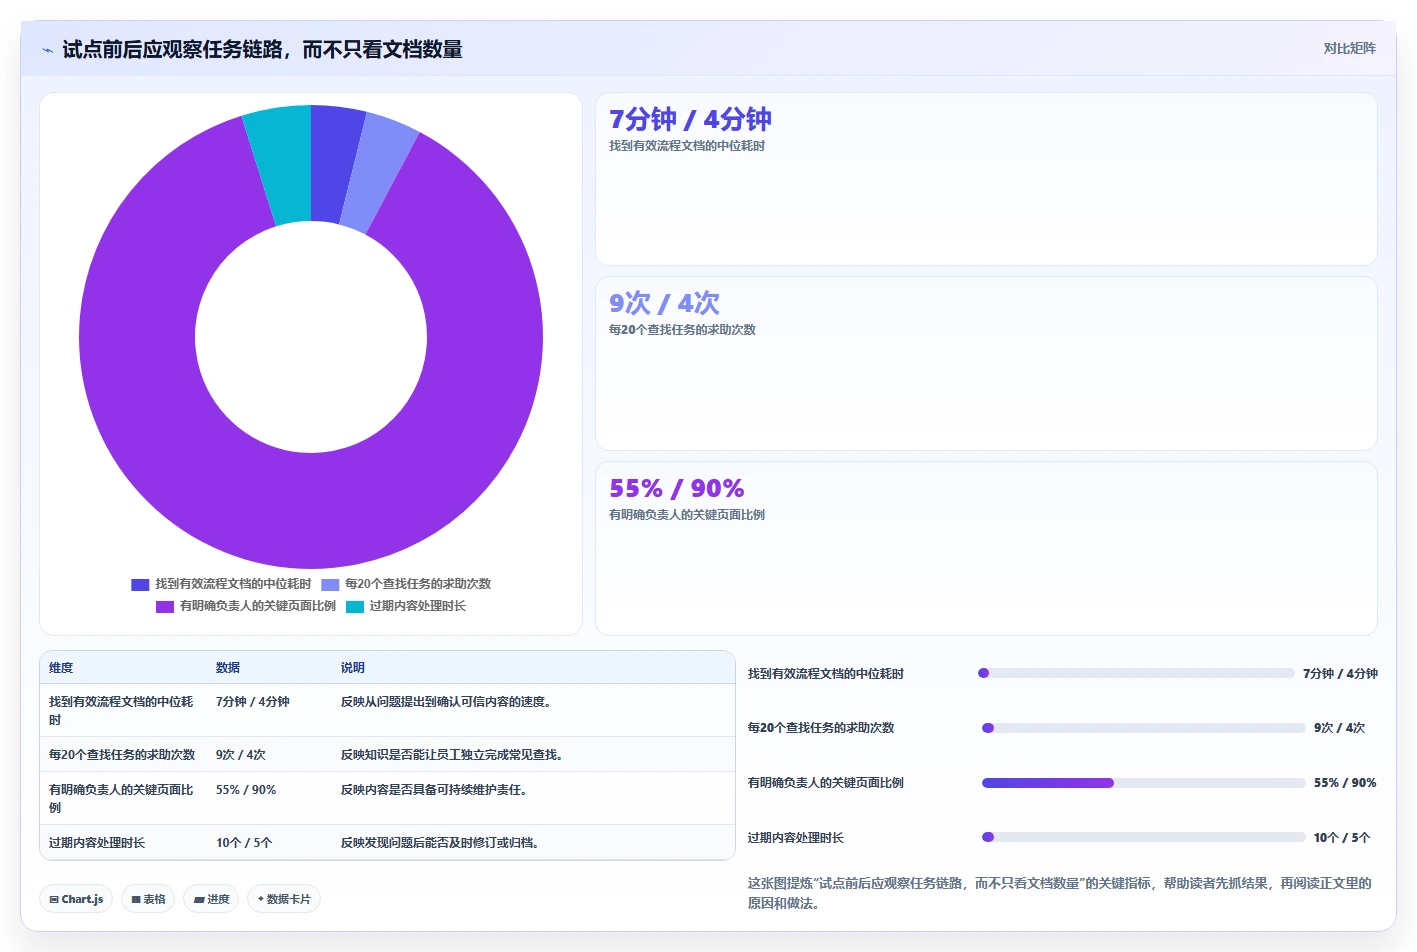Screen dimensions: 1417x952
Task: Click the 55% / 90% progress value label
Action: [1345, 783]
